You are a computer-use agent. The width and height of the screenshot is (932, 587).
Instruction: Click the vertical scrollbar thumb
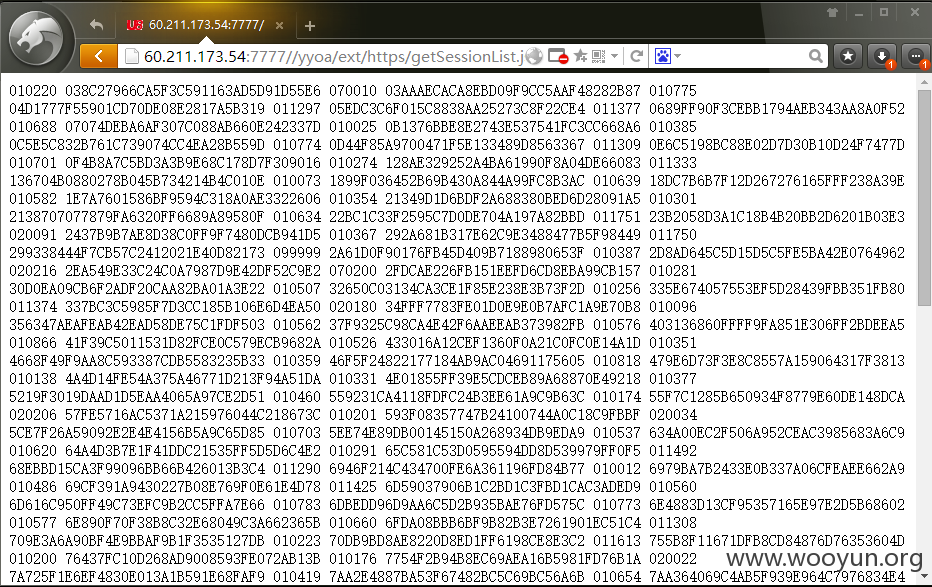tap(924, 199)
